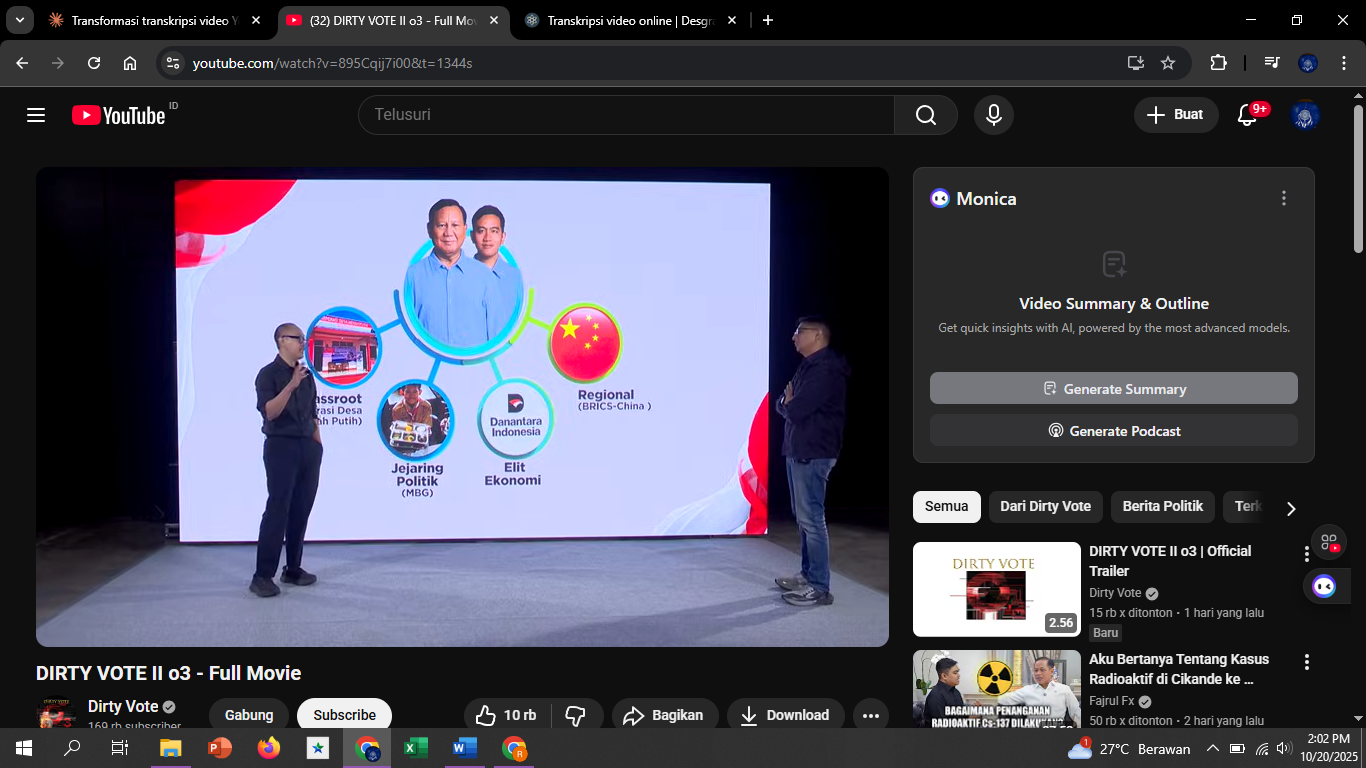Click the Download button

tap(785, 715)
